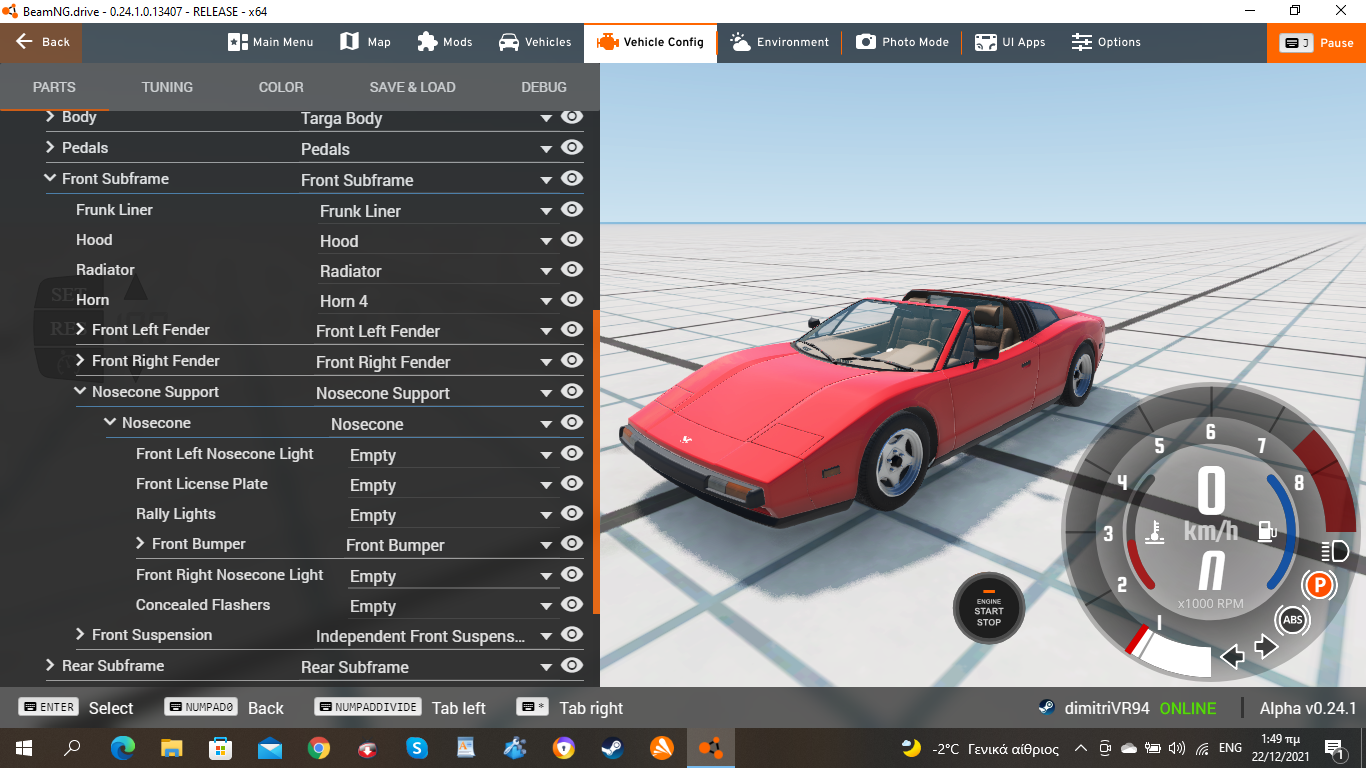
Task: Hide the Body part with its eye icon
Action: pyautogui.click(x=572, y=117)
